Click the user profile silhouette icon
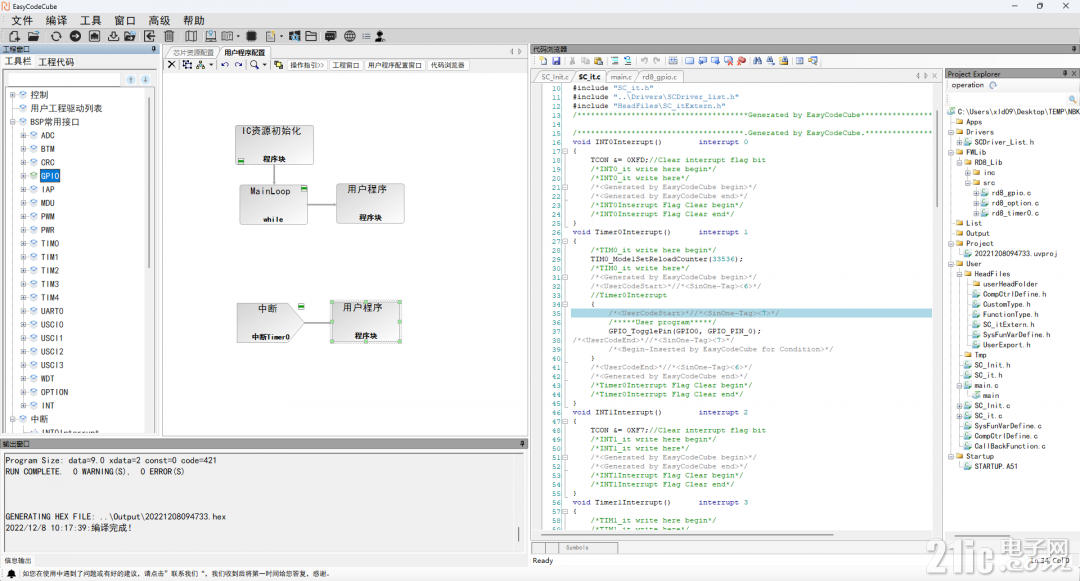Screen dimensions: 1080x581 click(380, 36)
